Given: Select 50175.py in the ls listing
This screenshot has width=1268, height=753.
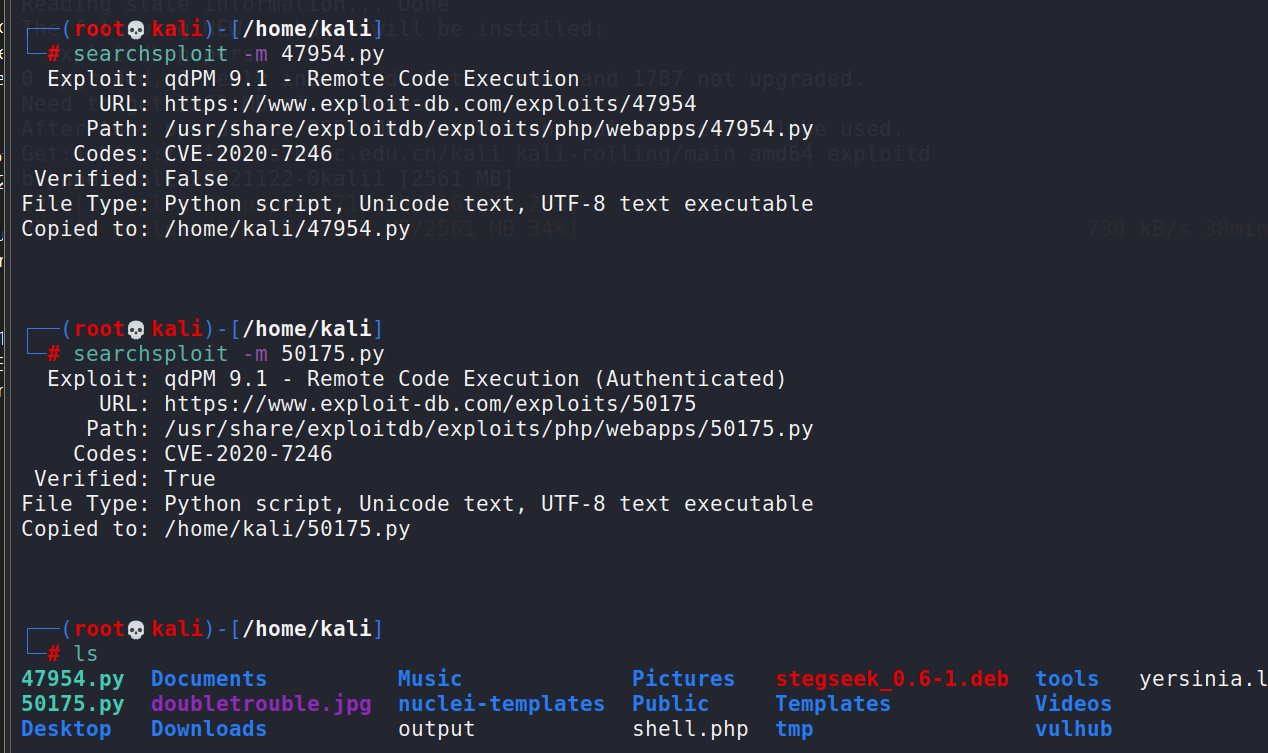Looking at the screenshot, I should [x=73, y=704].
